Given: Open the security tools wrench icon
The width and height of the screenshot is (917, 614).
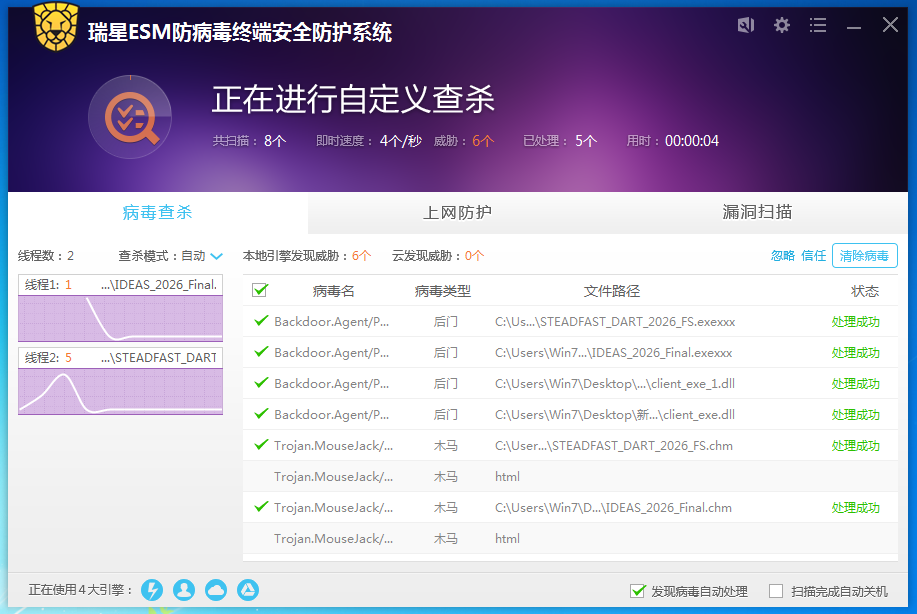Looking at the screenshot, I should [745, 25].
